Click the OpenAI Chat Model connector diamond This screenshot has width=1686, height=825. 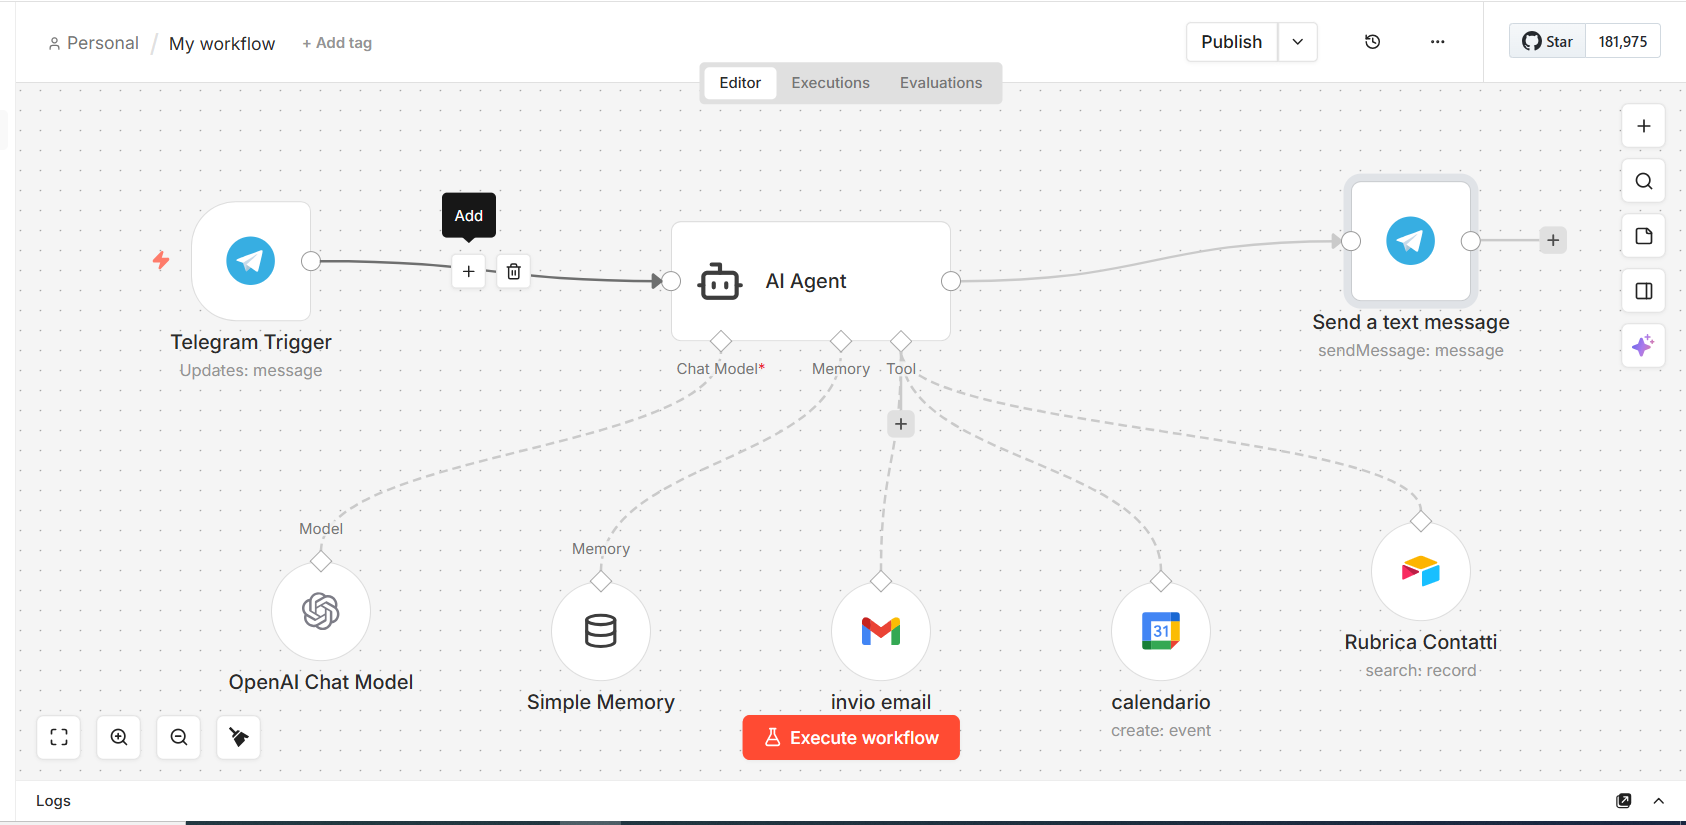coord(321,562)
